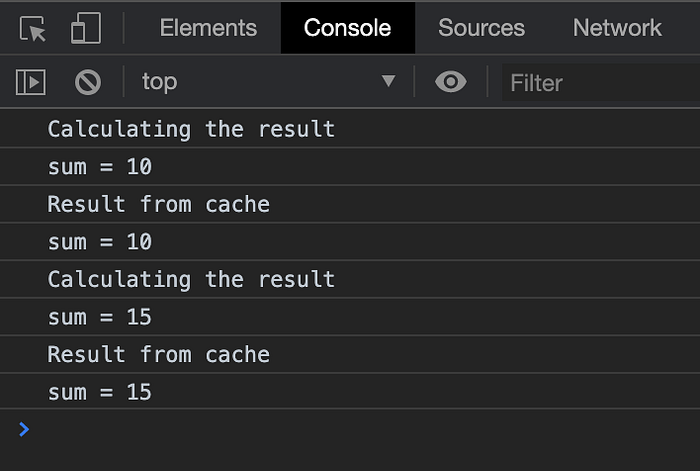Focus the Filter input field

600,82
